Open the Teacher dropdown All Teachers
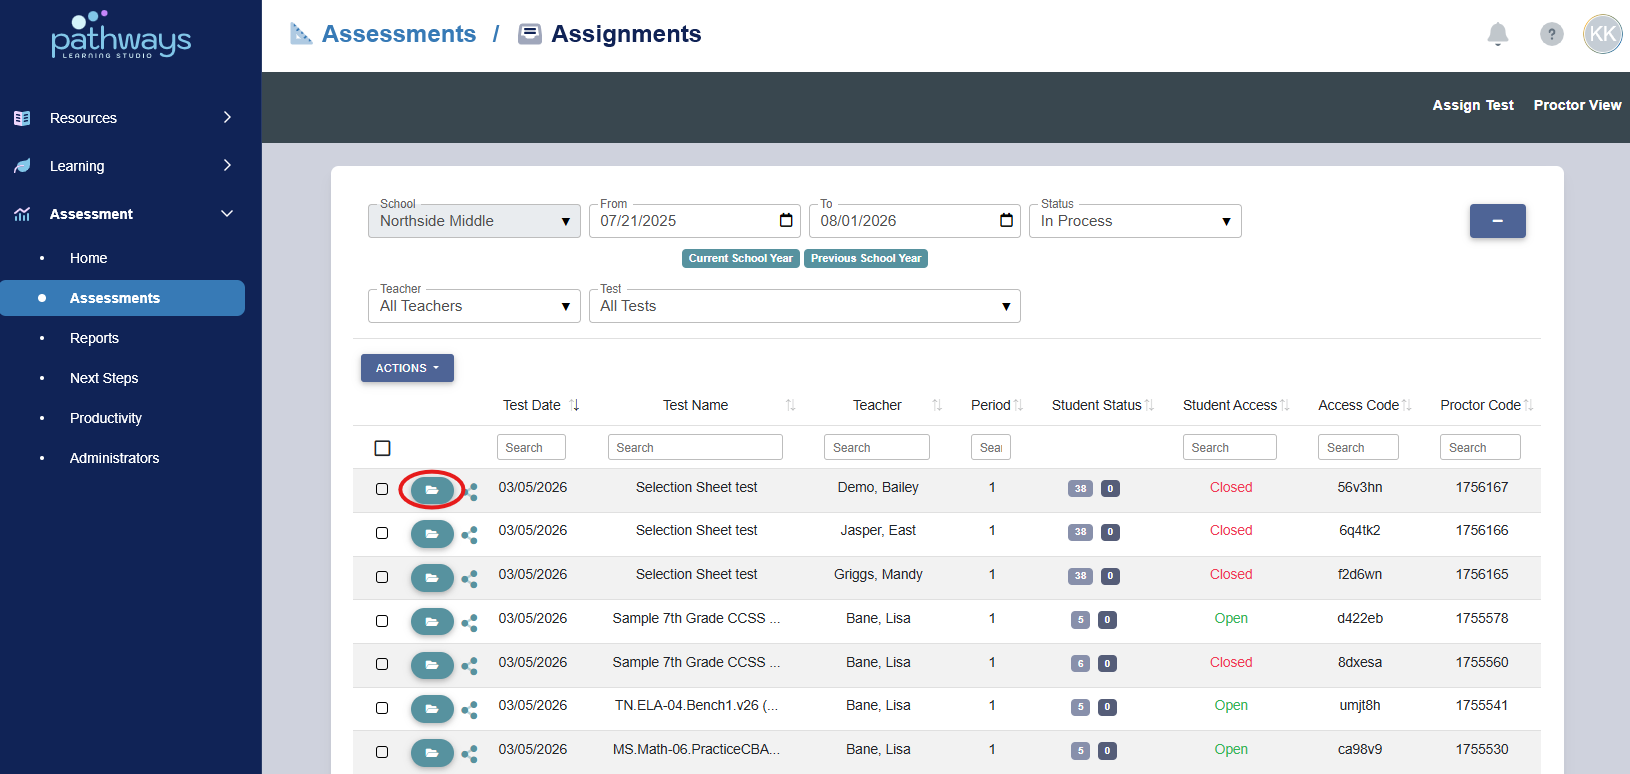1630x774 pixels. pyautogui.click(x=474, y=306)
